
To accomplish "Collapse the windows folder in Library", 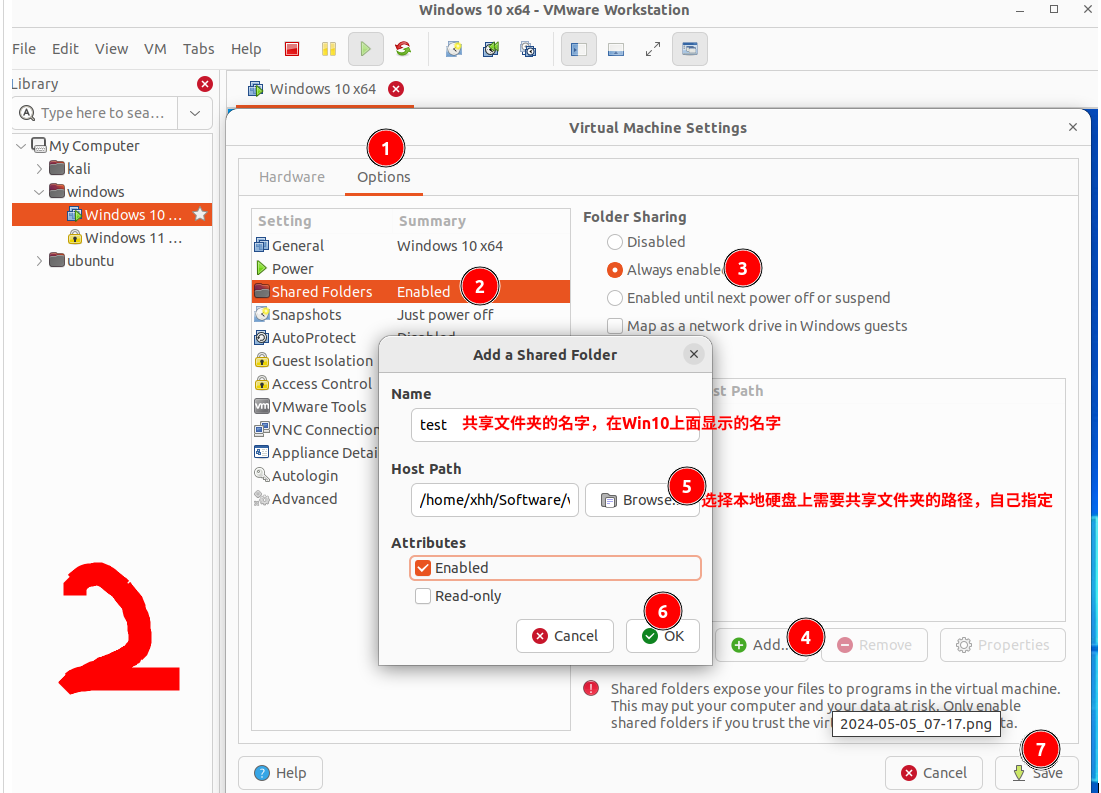I will (39, 192).
